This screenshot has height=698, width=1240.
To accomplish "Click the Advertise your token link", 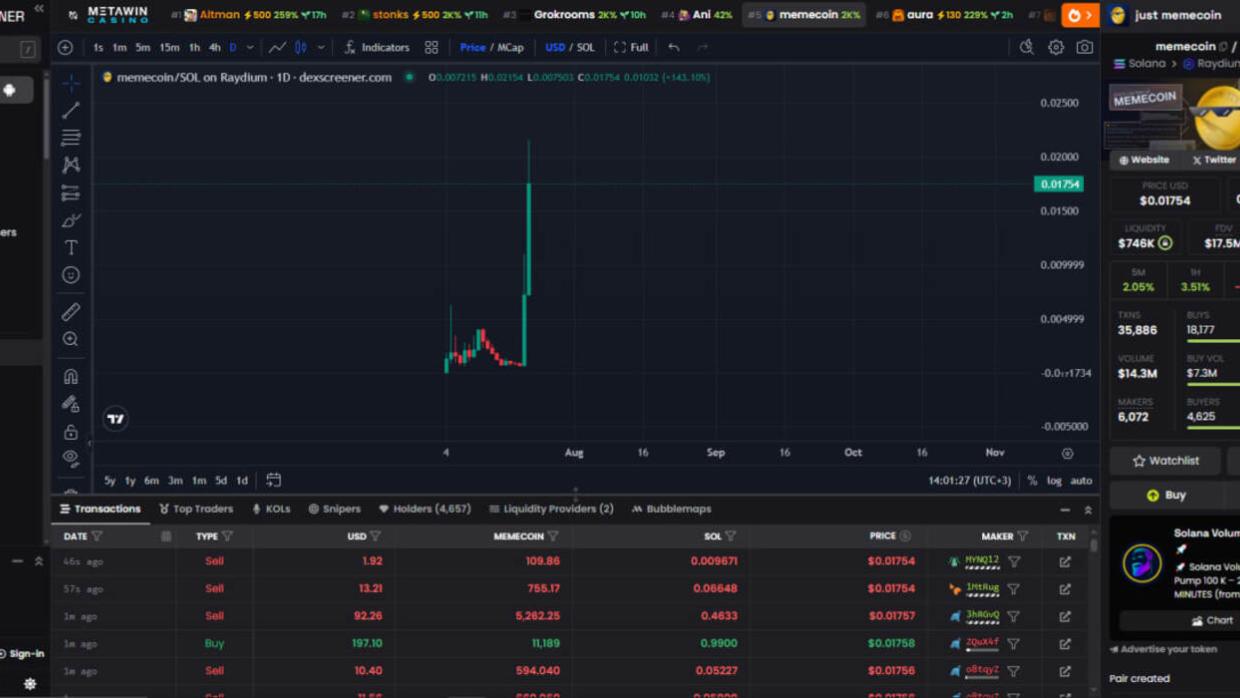I will tap(1164, 649).
